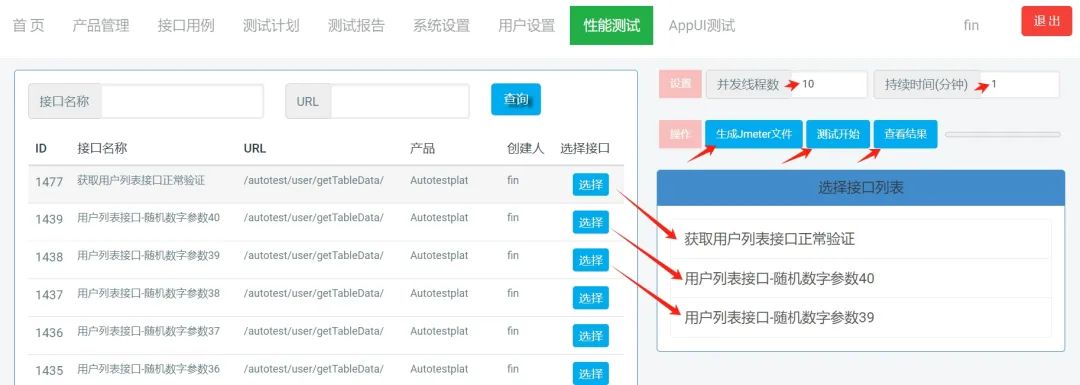Focus the URL search input field
The width and height of the screenshot is (1080, 385).
coord(399,101)
